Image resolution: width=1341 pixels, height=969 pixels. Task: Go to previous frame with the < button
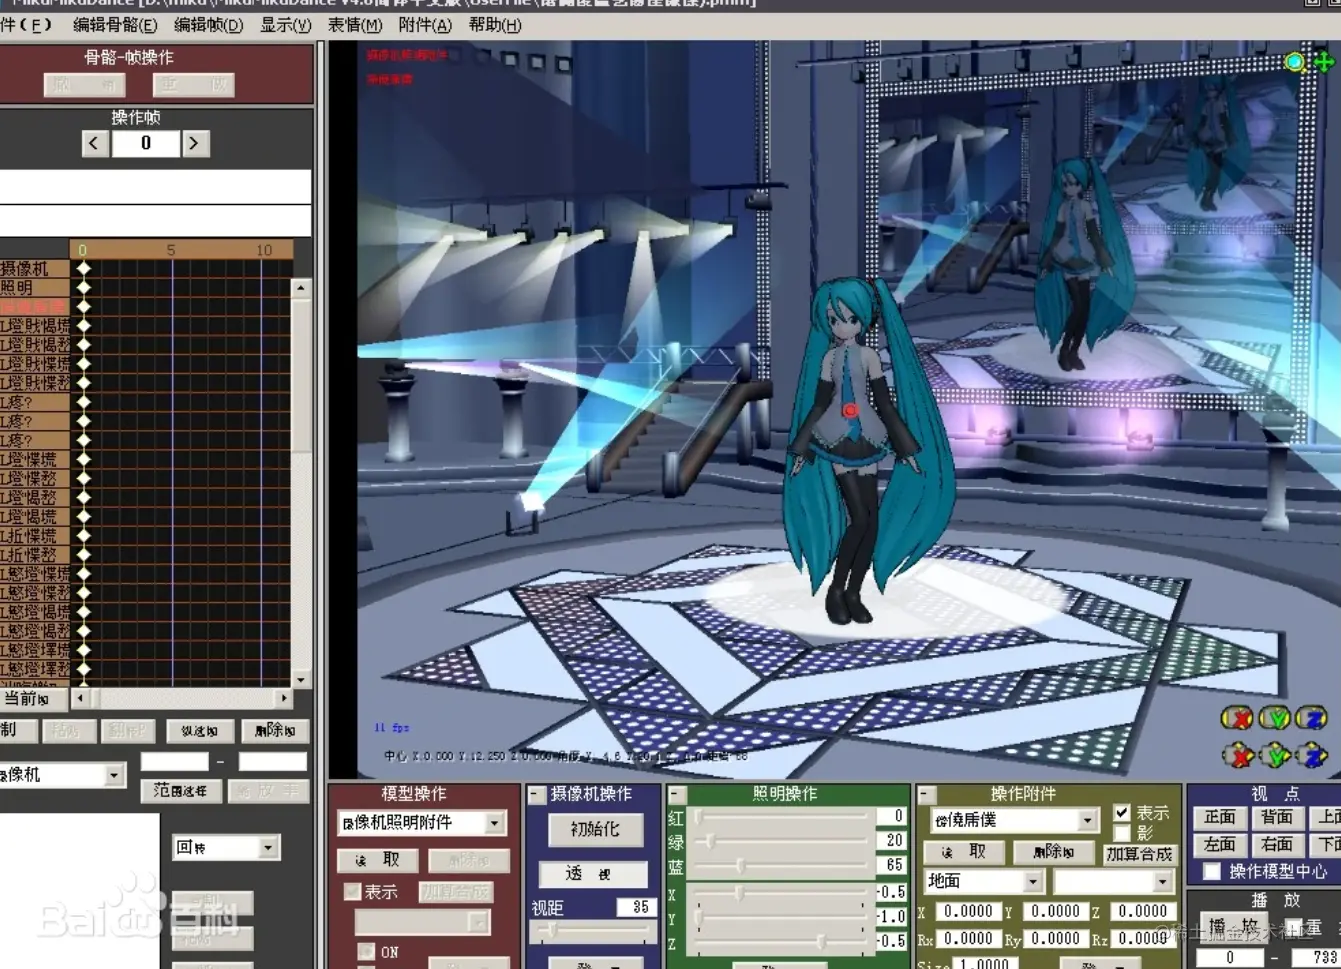(94, 143)
